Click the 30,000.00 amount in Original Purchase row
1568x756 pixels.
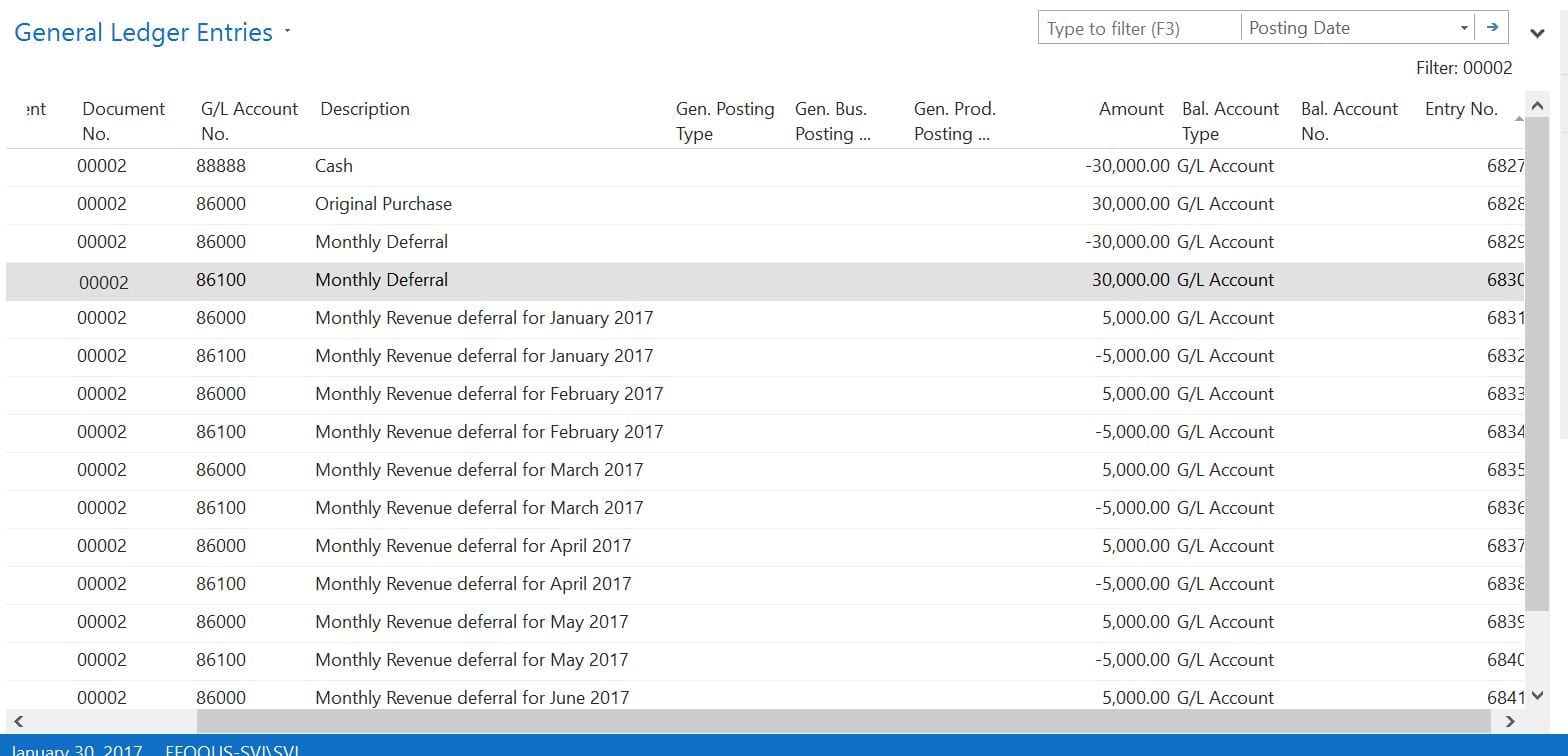tap(1130, 204)
